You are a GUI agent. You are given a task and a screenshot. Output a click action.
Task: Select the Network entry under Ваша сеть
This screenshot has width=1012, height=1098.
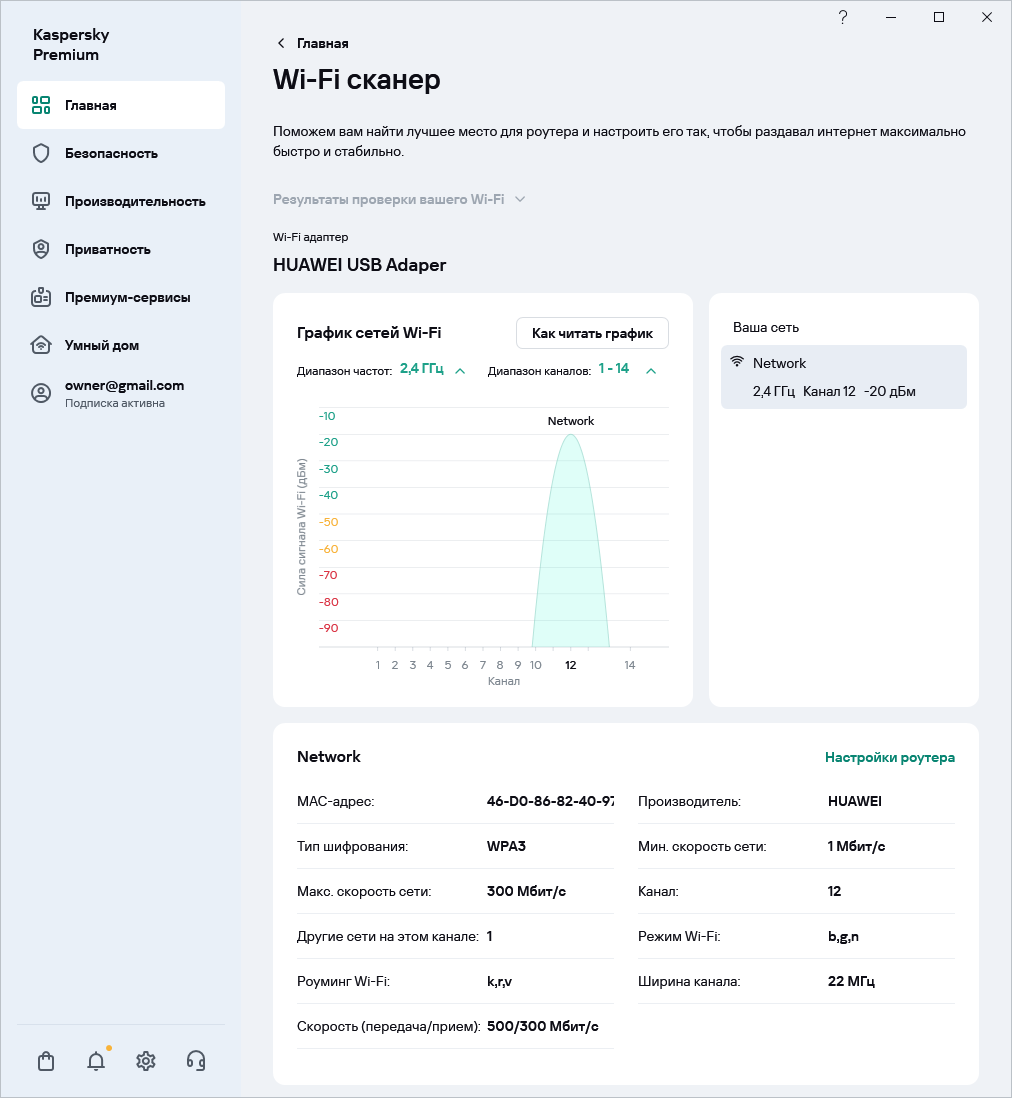(x=843, y=377)
